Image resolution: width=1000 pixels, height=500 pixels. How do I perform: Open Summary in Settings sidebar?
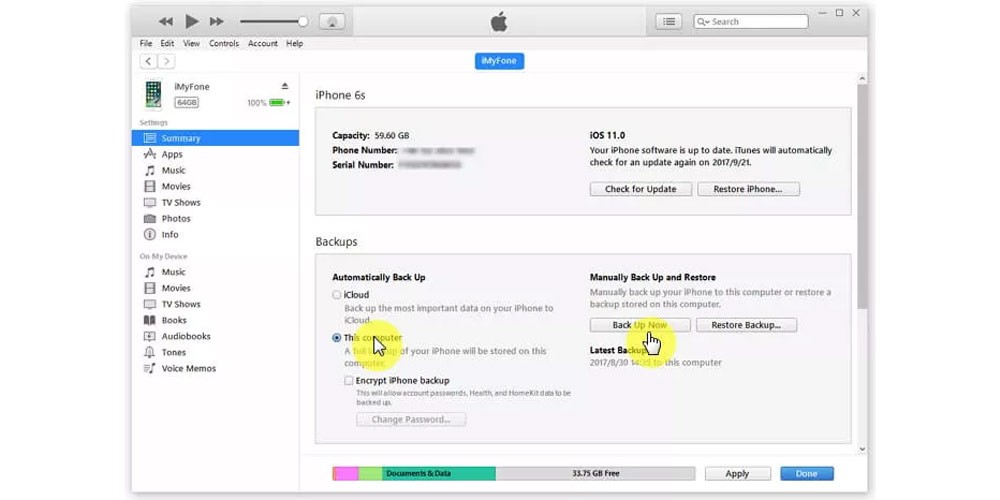click(215, 138)
